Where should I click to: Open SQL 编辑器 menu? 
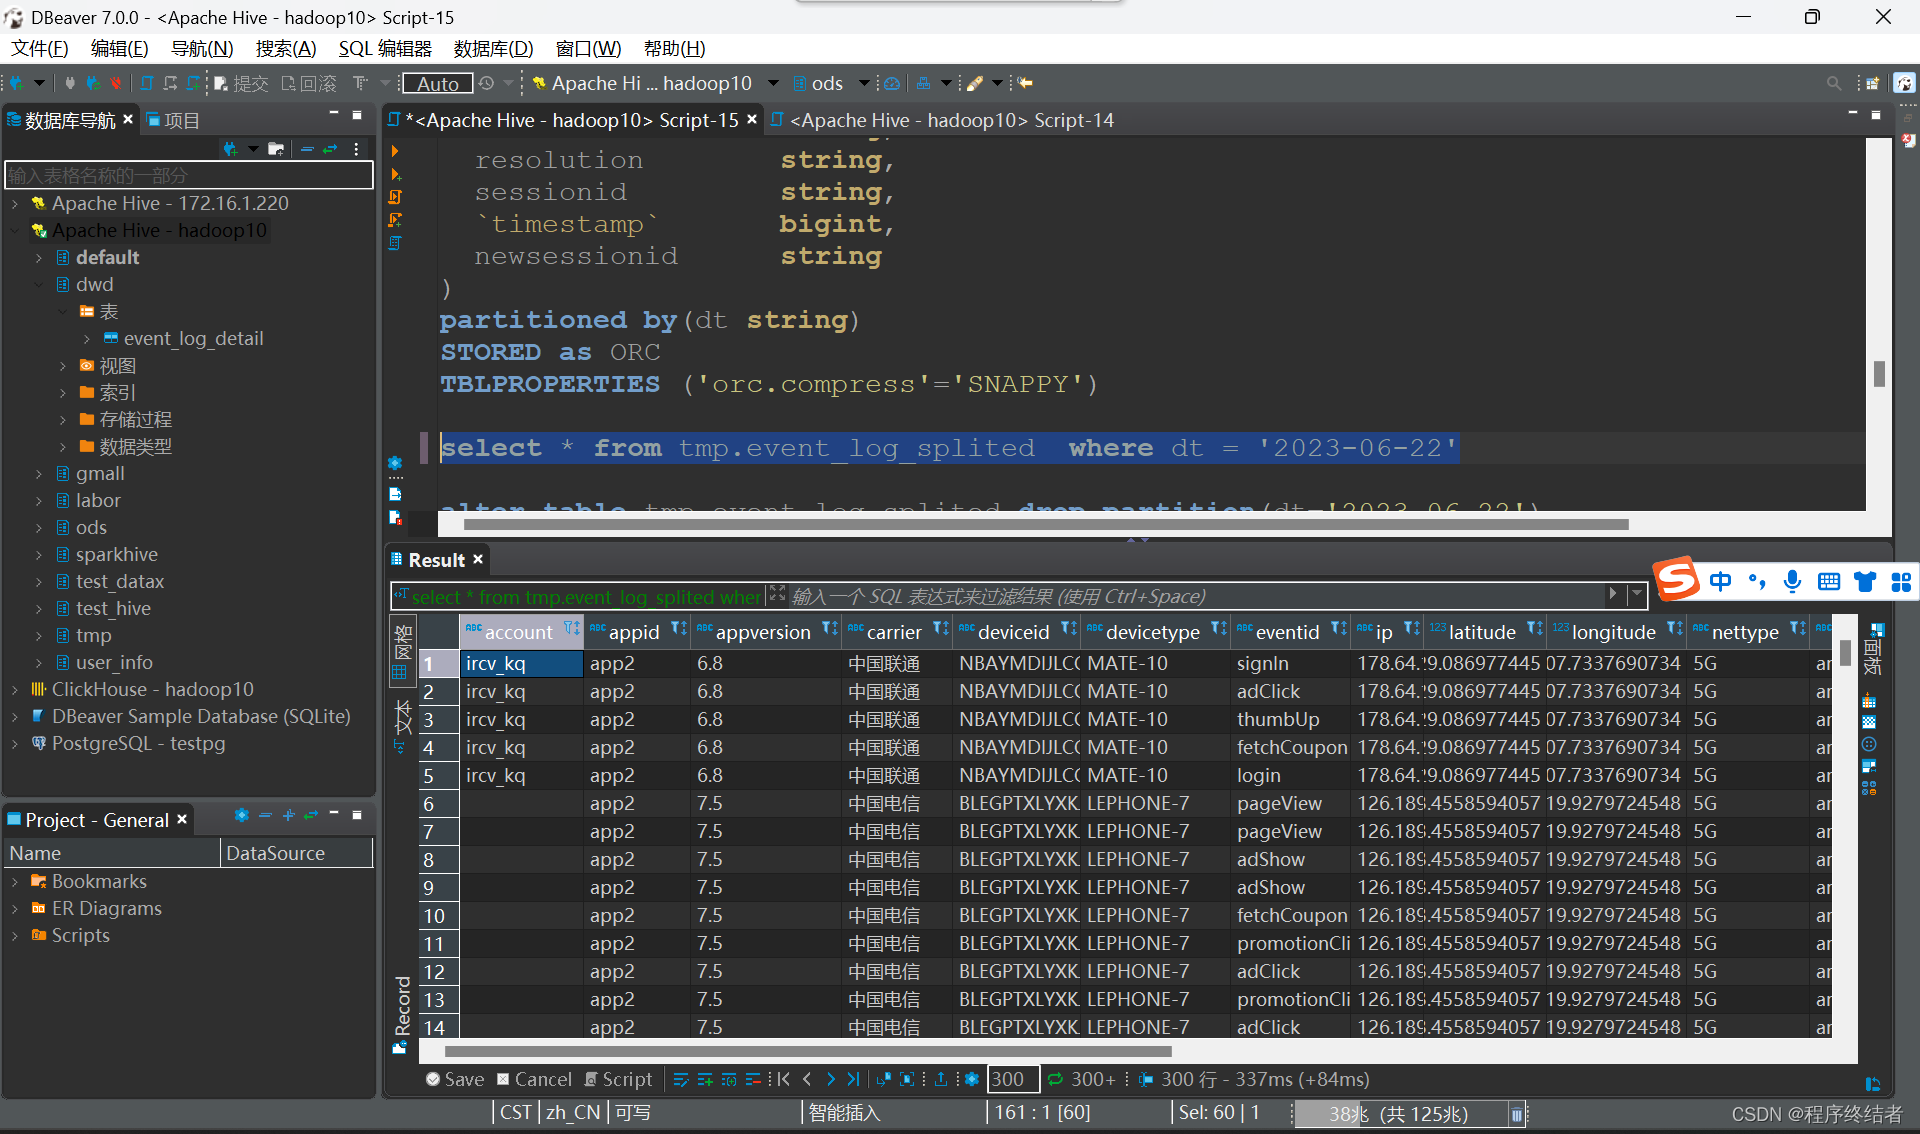(x=385, y=49)
